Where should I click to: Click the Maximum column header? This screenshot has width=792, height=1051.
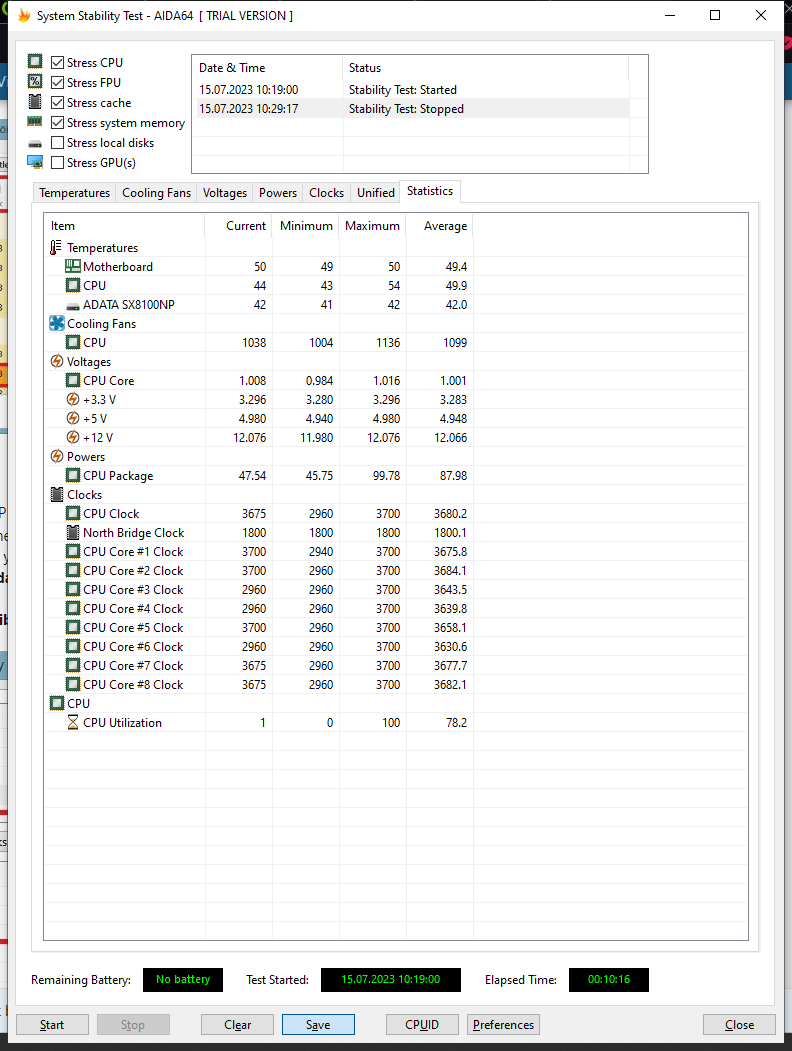coord(373,226)
